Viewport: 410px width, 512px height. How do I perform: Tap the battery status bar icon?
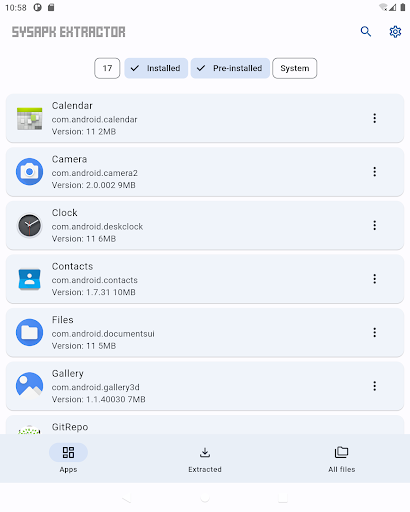[403, 7]
